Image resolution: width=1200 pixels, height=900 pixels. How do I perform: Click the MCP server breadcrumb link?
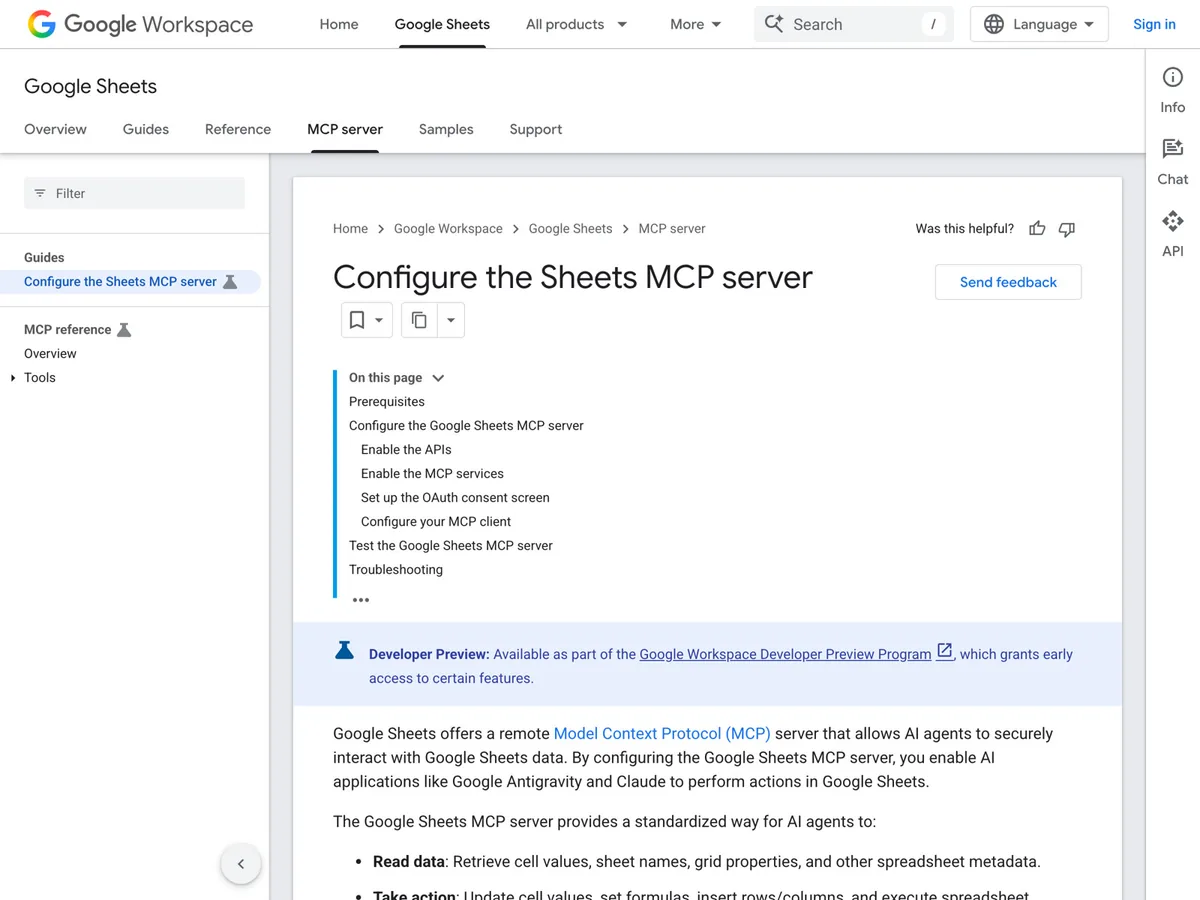point(672,229)
